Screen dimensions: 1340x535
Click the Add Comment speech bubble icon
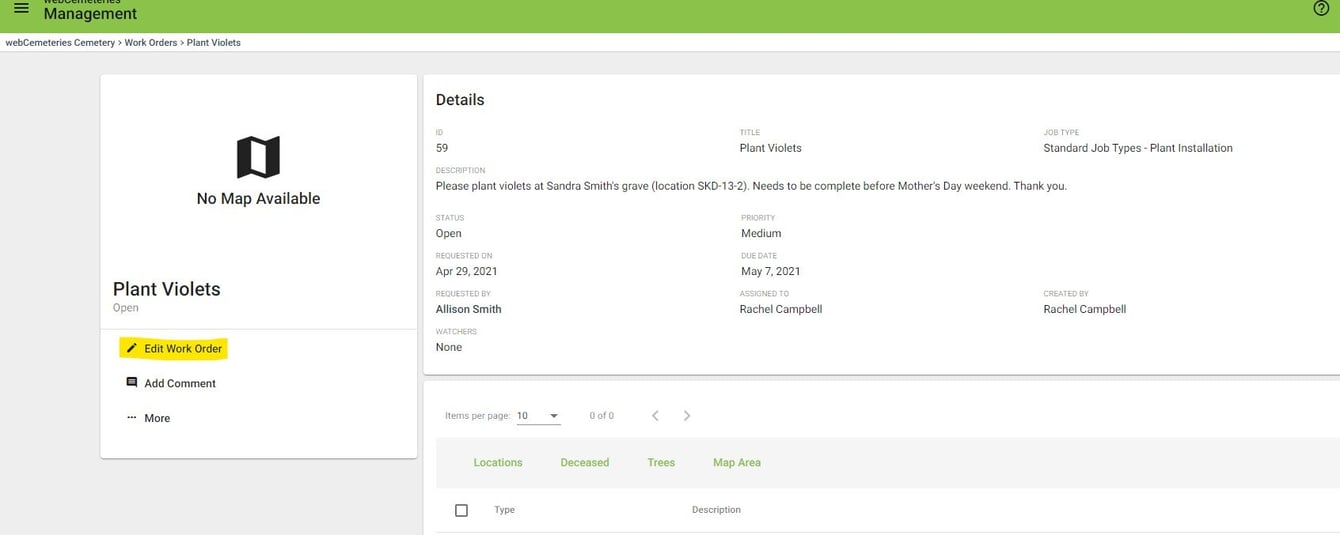(131, 383)
